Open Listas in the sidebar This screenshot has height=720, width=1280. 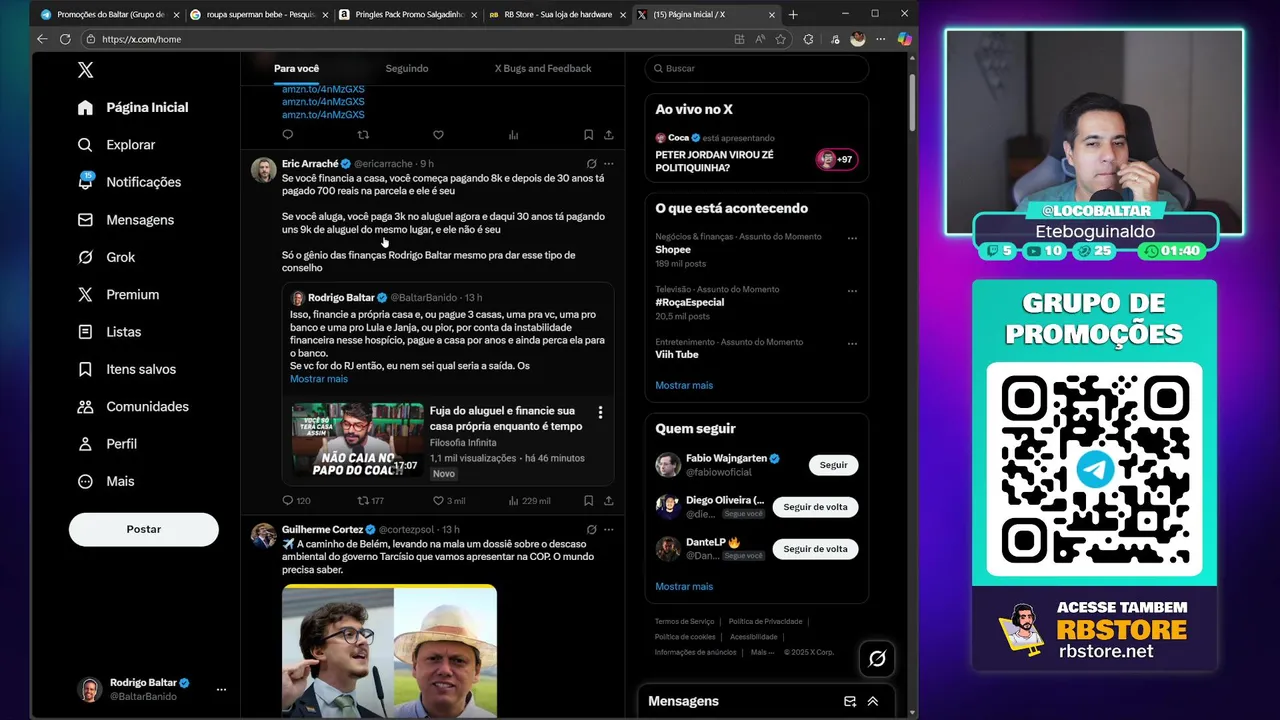[x=109, y=332]
